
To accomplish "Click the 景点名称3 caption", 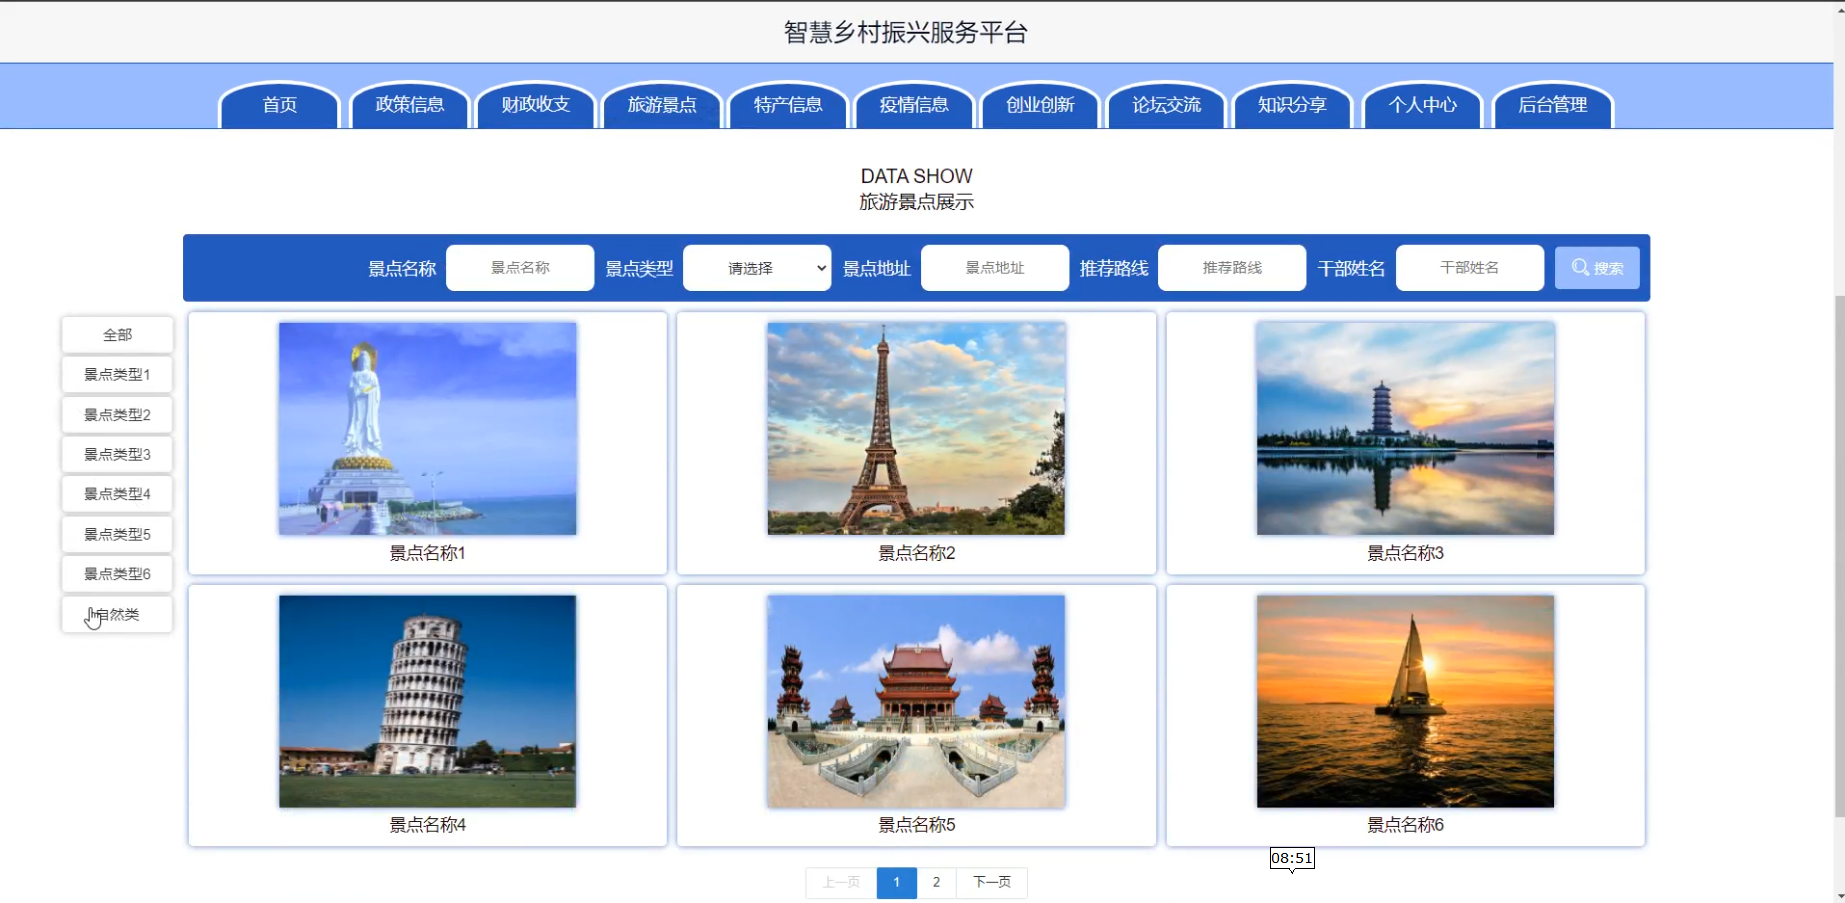I will pos(1405,553).
